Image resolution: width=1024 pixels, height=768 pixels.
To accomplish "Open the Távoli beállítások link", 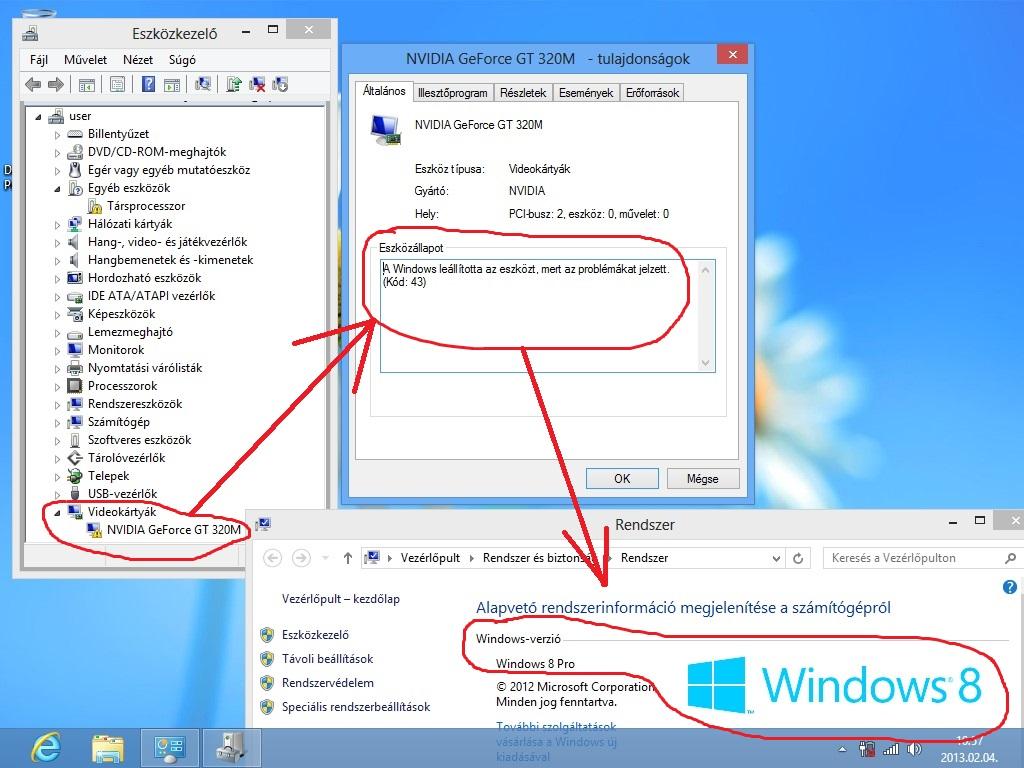I will click(328, 659).
